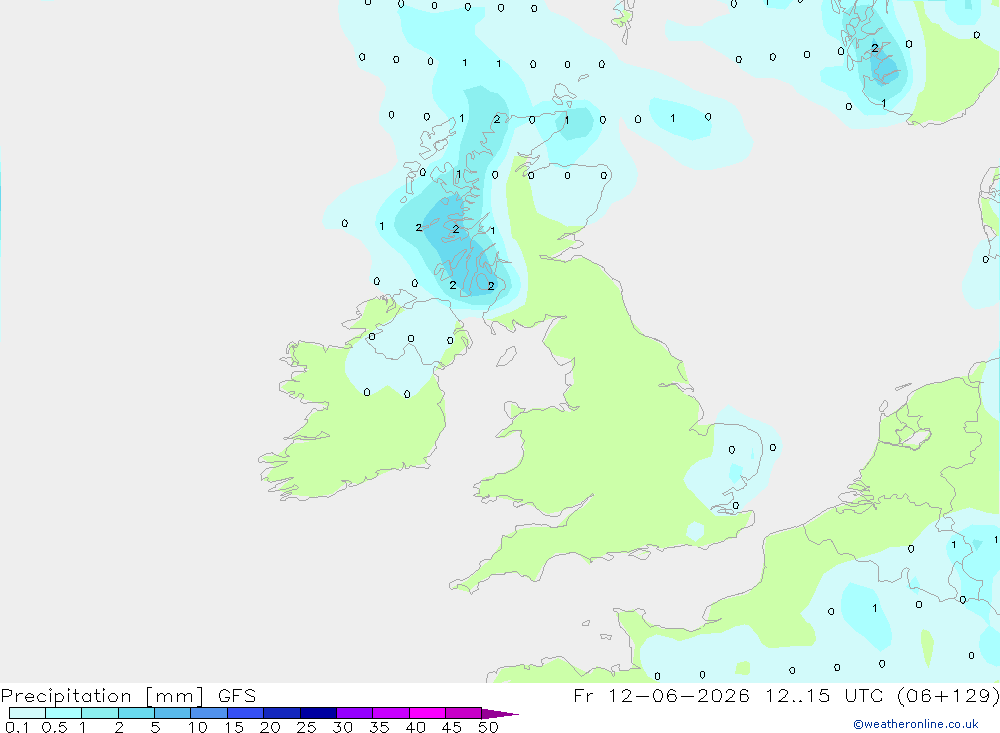Click the '20' legend scale label
The height and width of the screenshot is (733, 1000).
coord(270,727)
